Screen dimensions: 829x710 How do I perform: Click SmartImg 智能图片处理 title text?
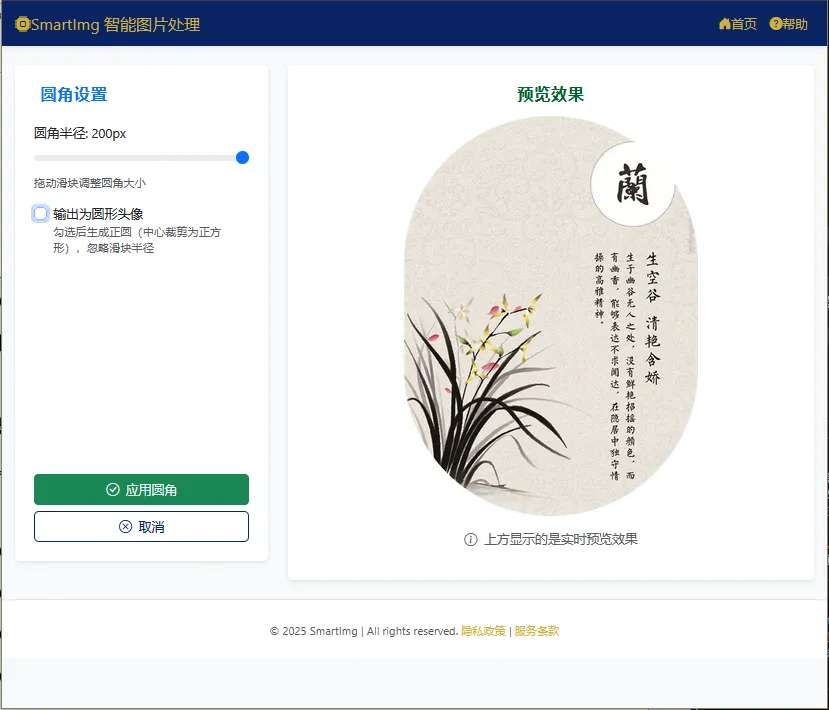tap(116, 24)
